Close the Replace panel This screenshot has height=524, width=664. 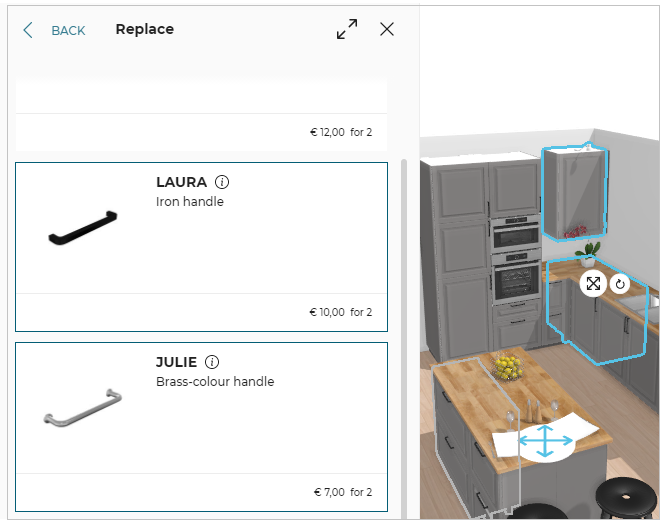click(x=387, y=29)
